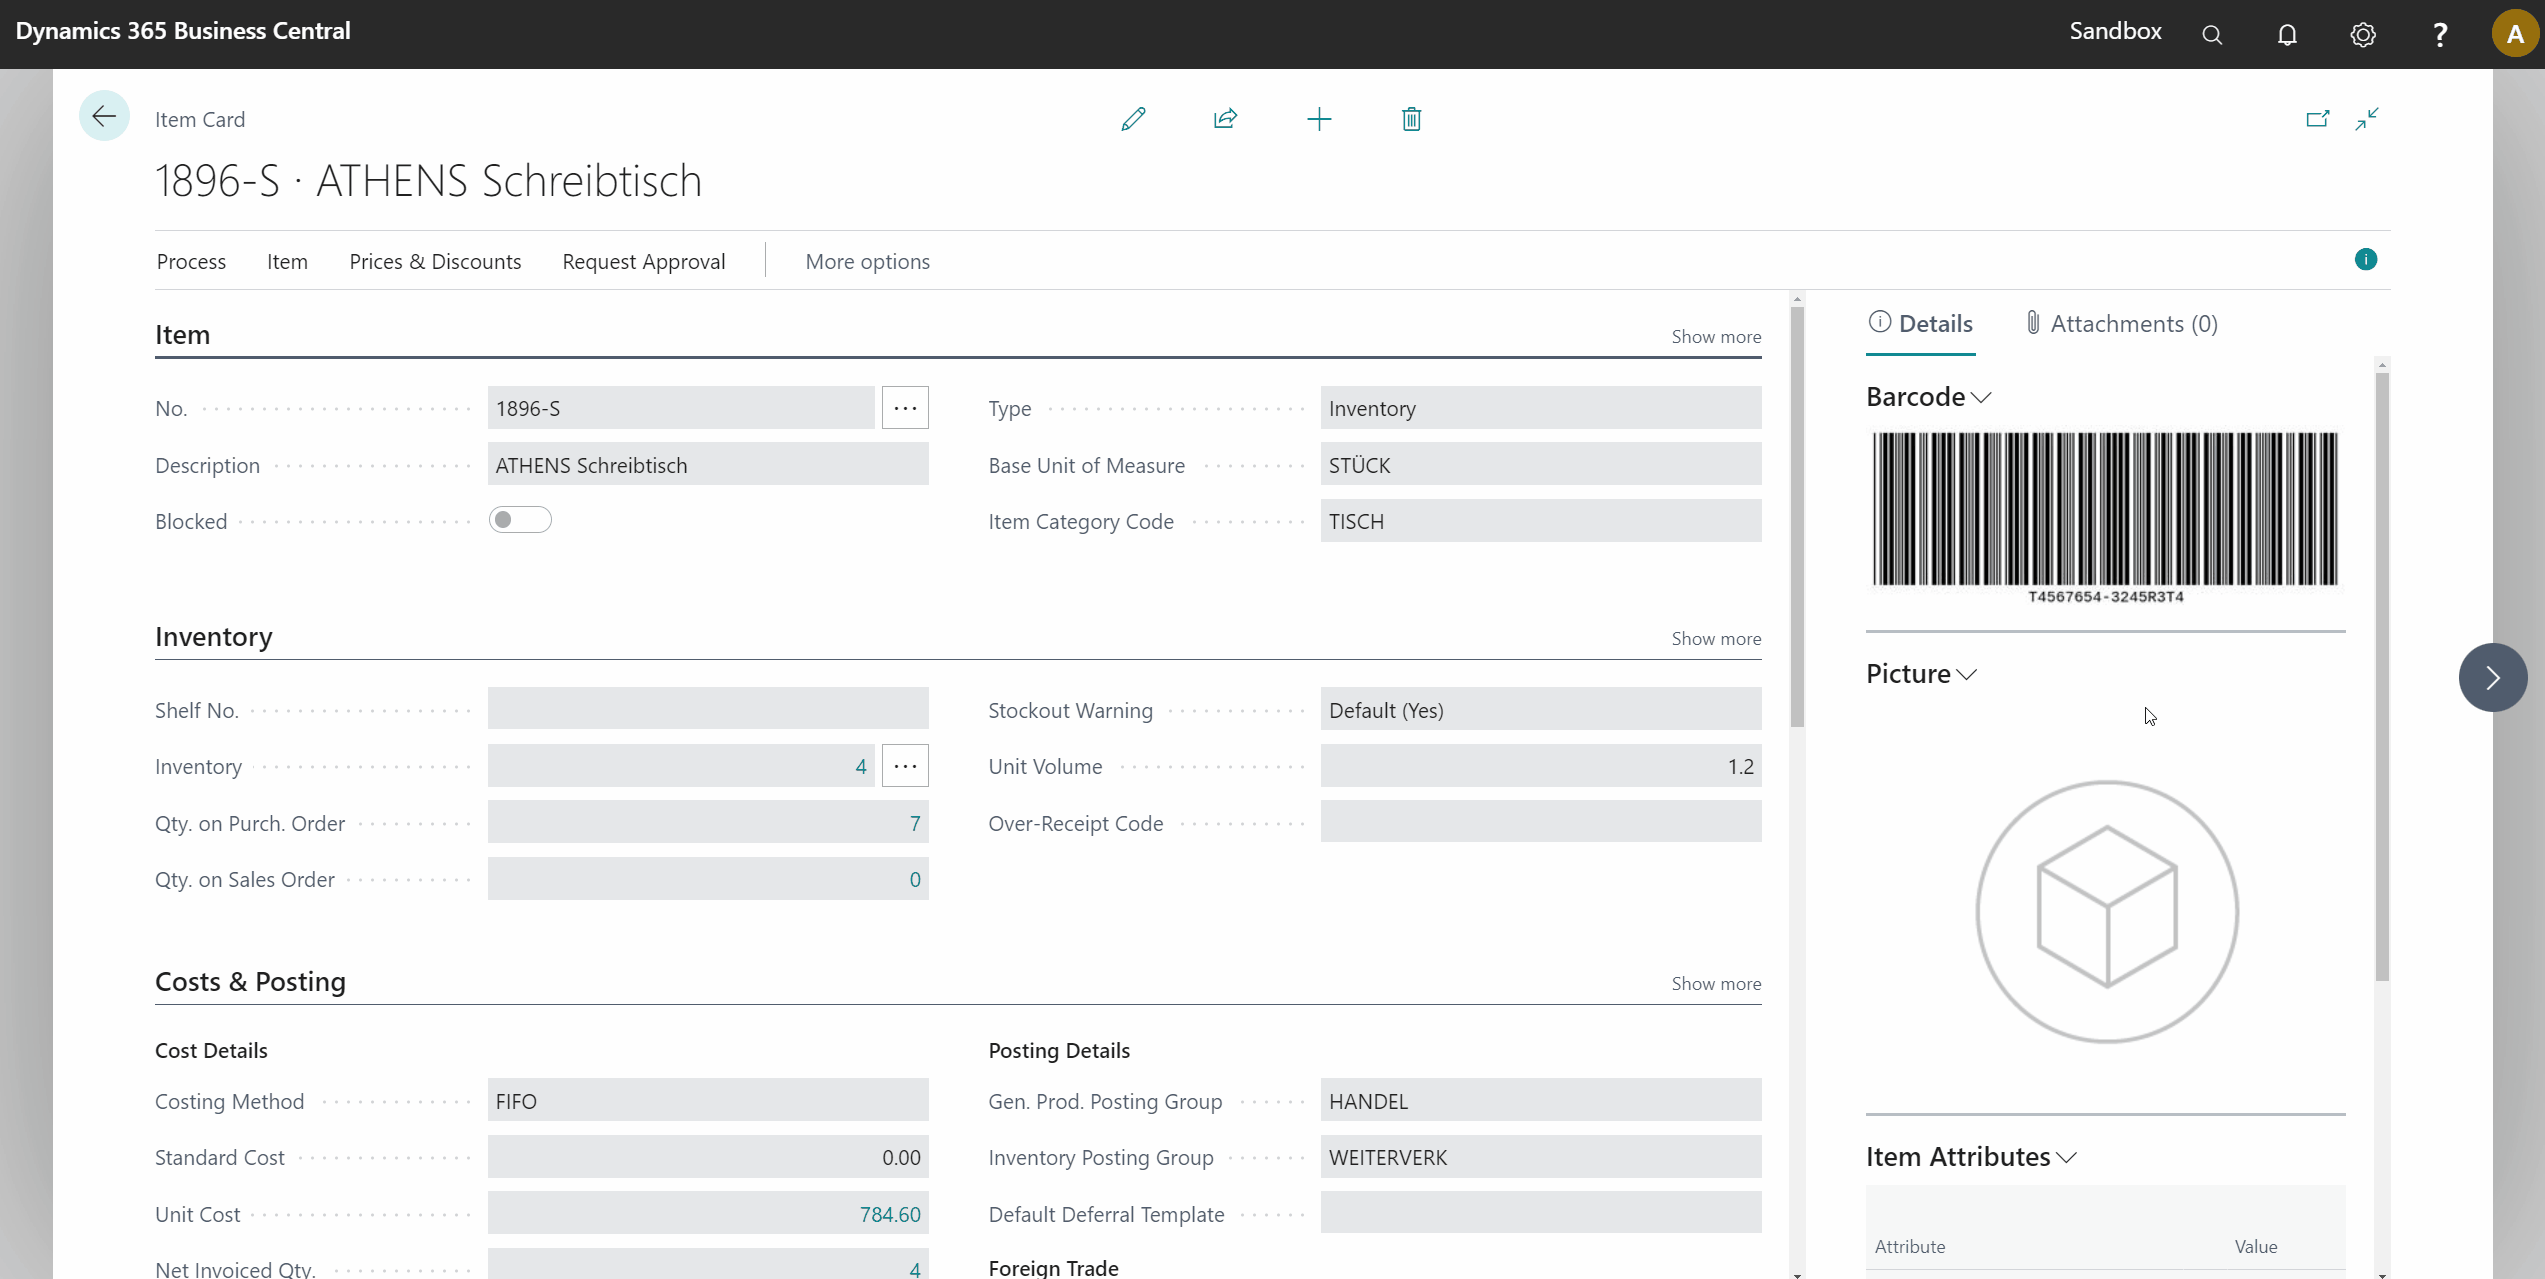2545x1279 pixels.
Task: Click the share icon
Action: (x=1225, y=119)
